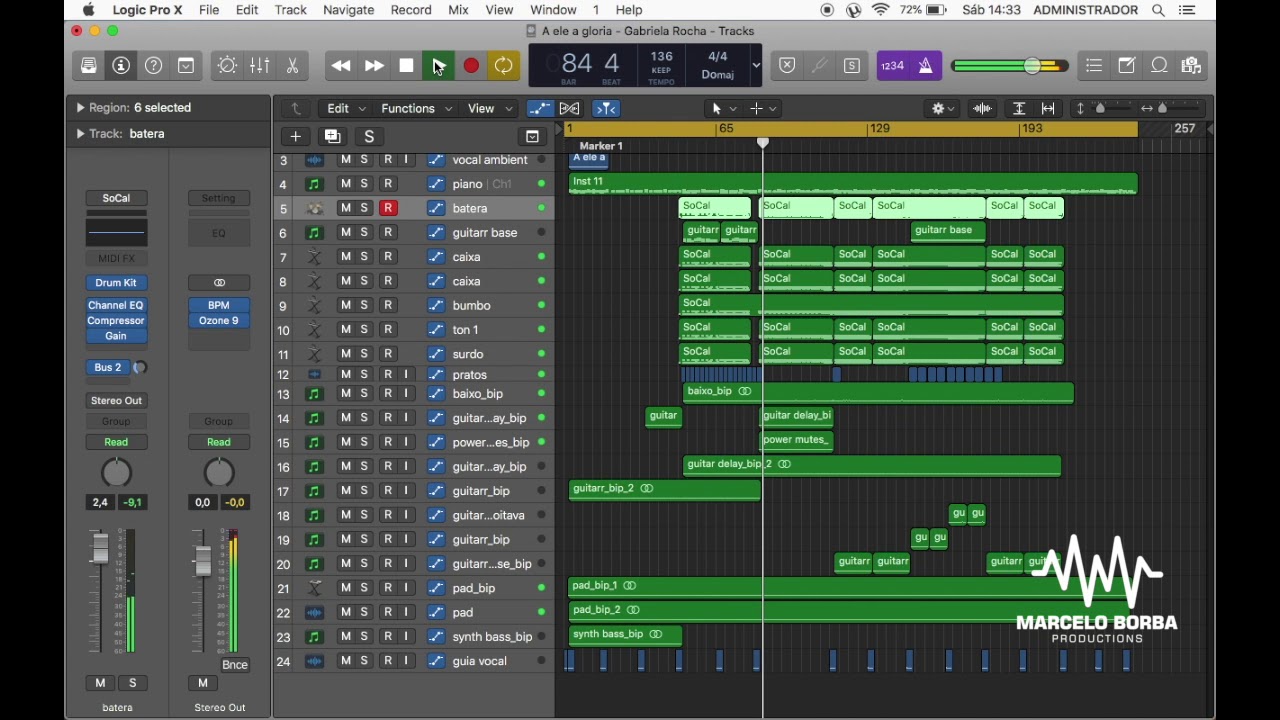Image resolution: width=1280 pixels, height=720 pixels.
Task: Open Quick Help question mark button
Action: pyautogui.click(x=154, y=66)
